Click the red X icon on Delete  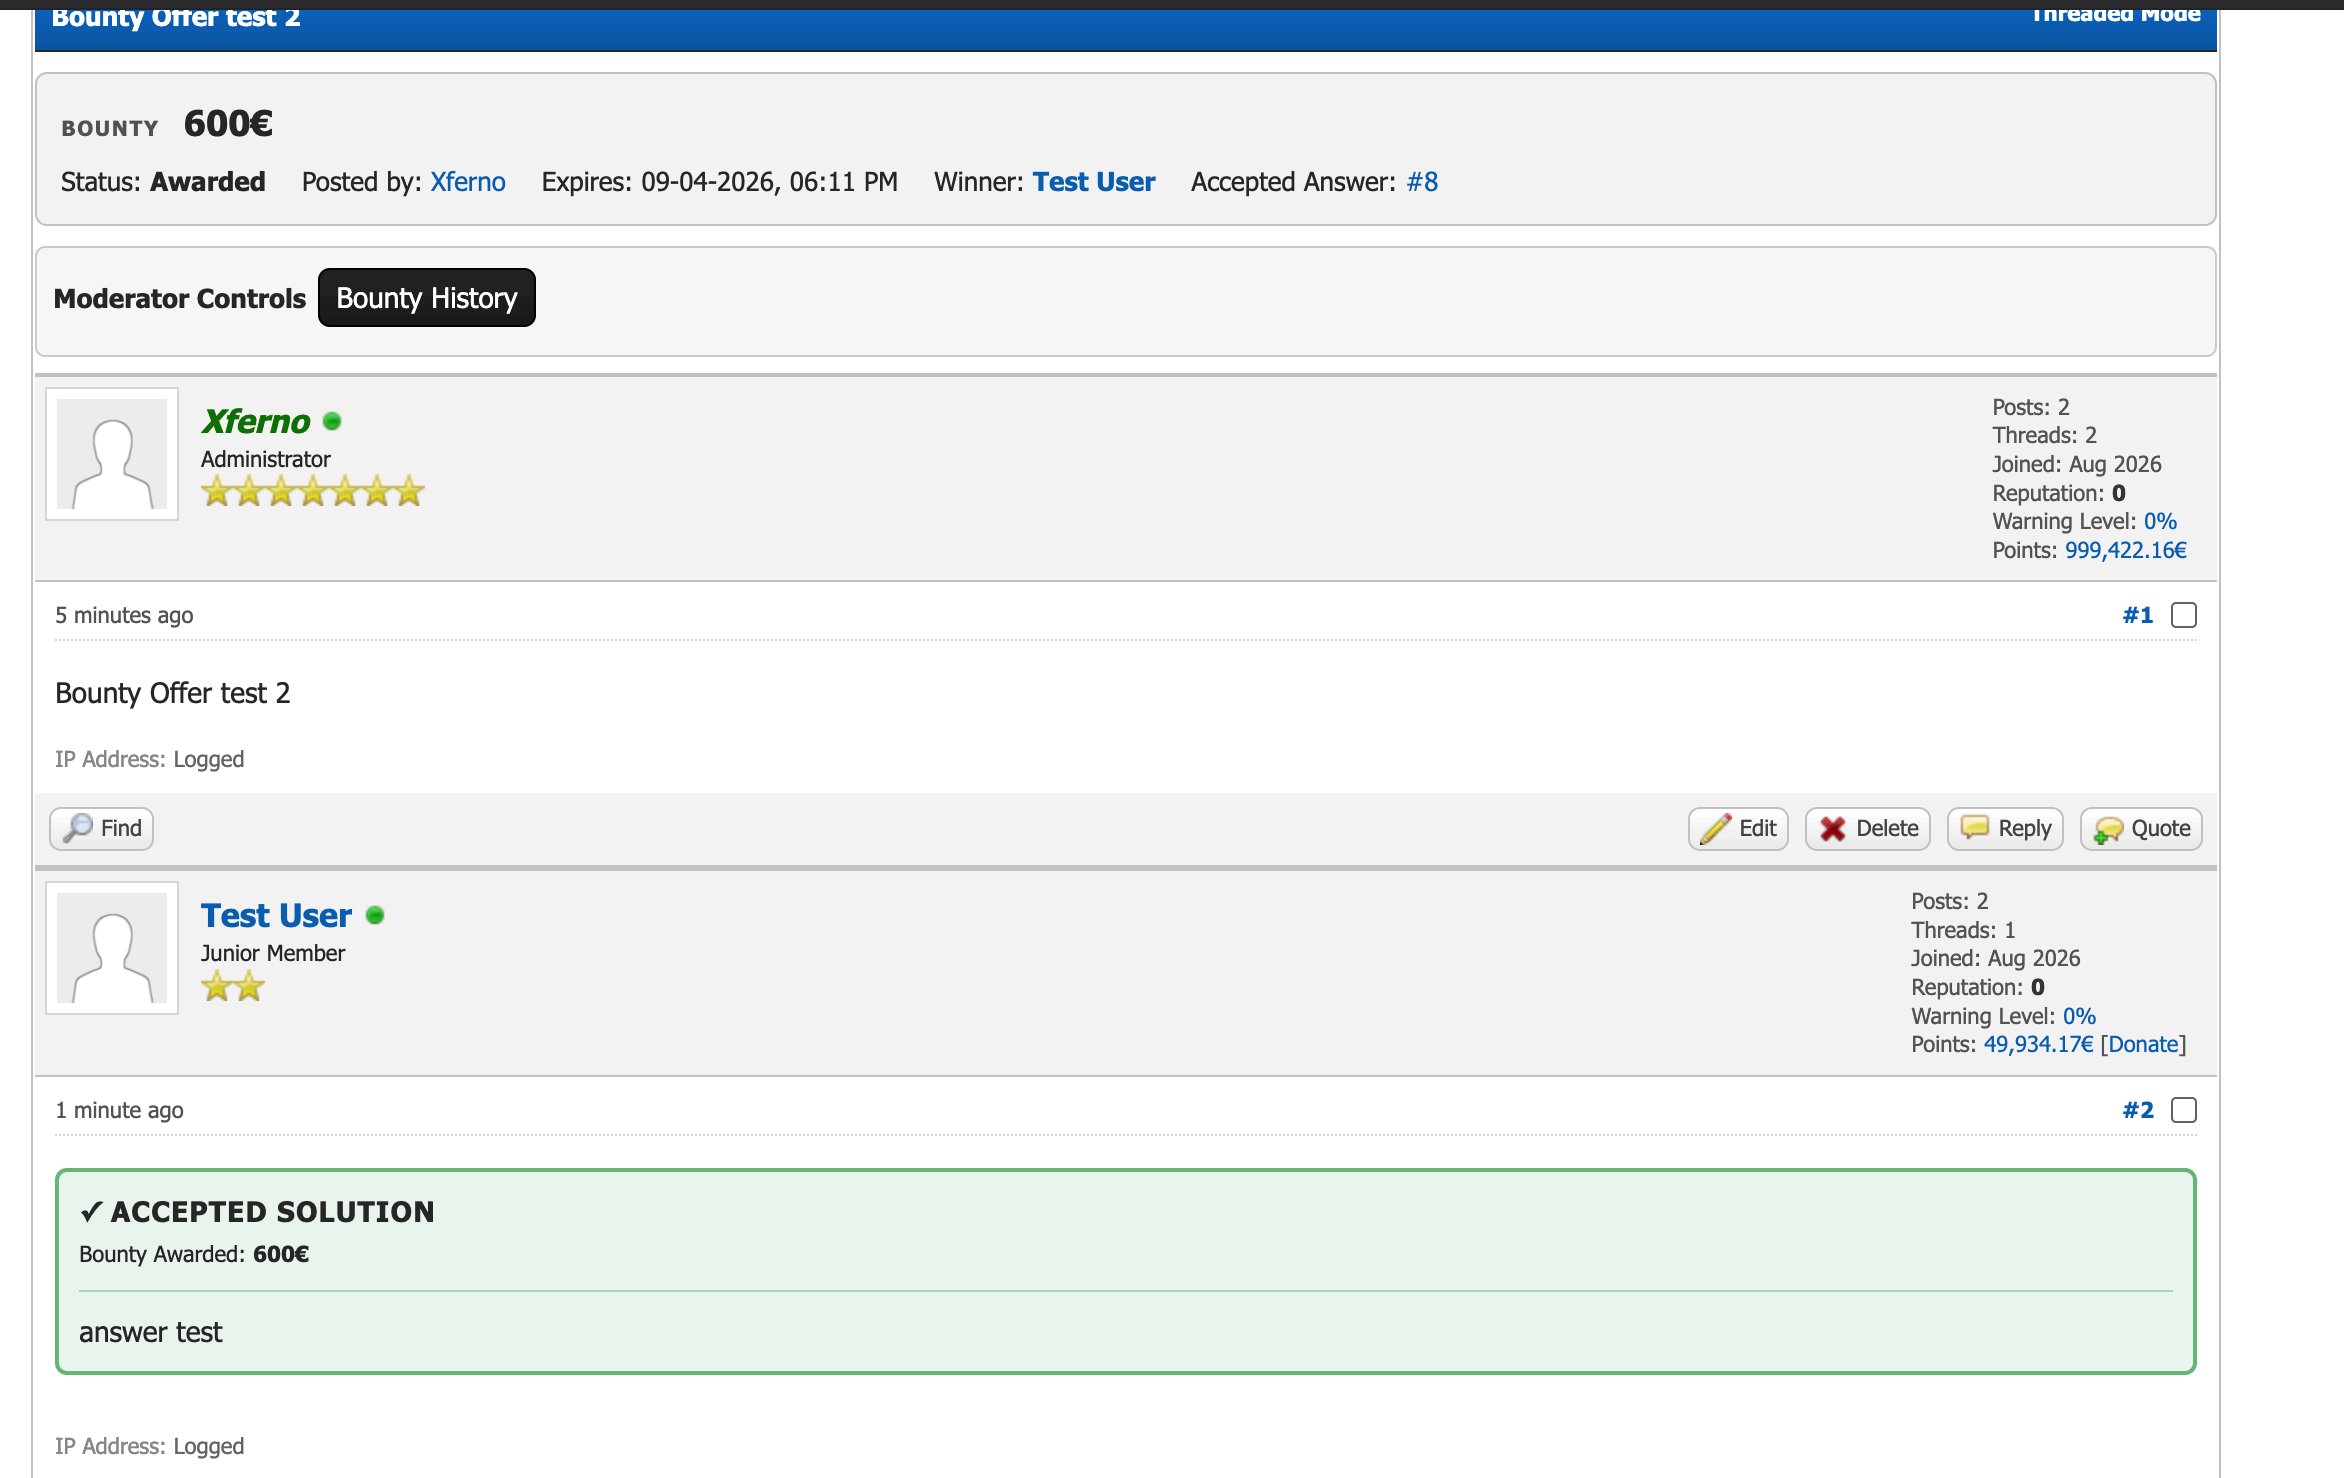click(1833, 829)
